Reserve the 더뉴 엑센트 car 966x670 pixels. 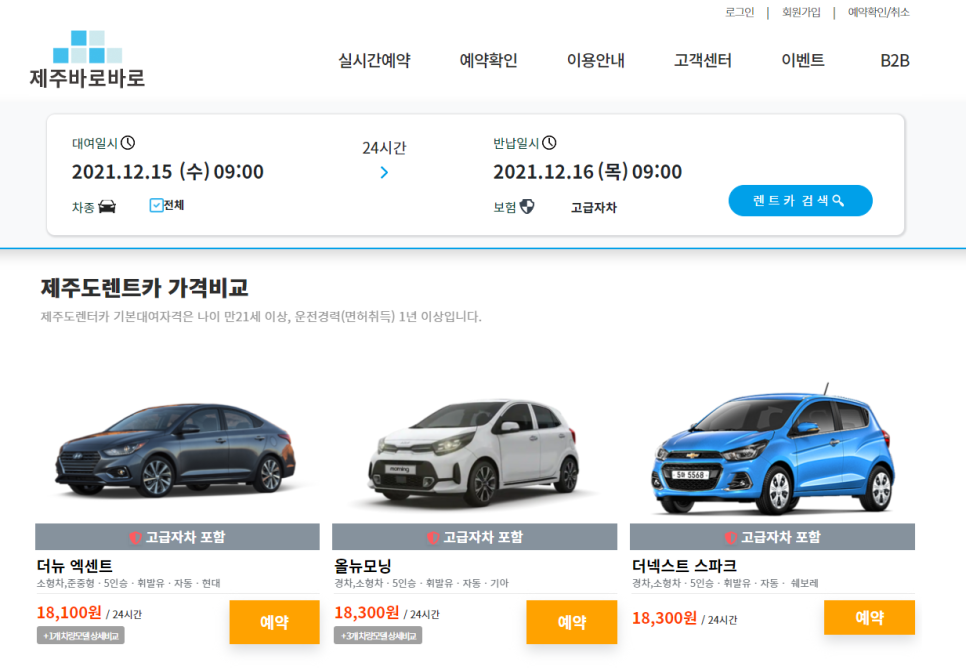point(275,622)
